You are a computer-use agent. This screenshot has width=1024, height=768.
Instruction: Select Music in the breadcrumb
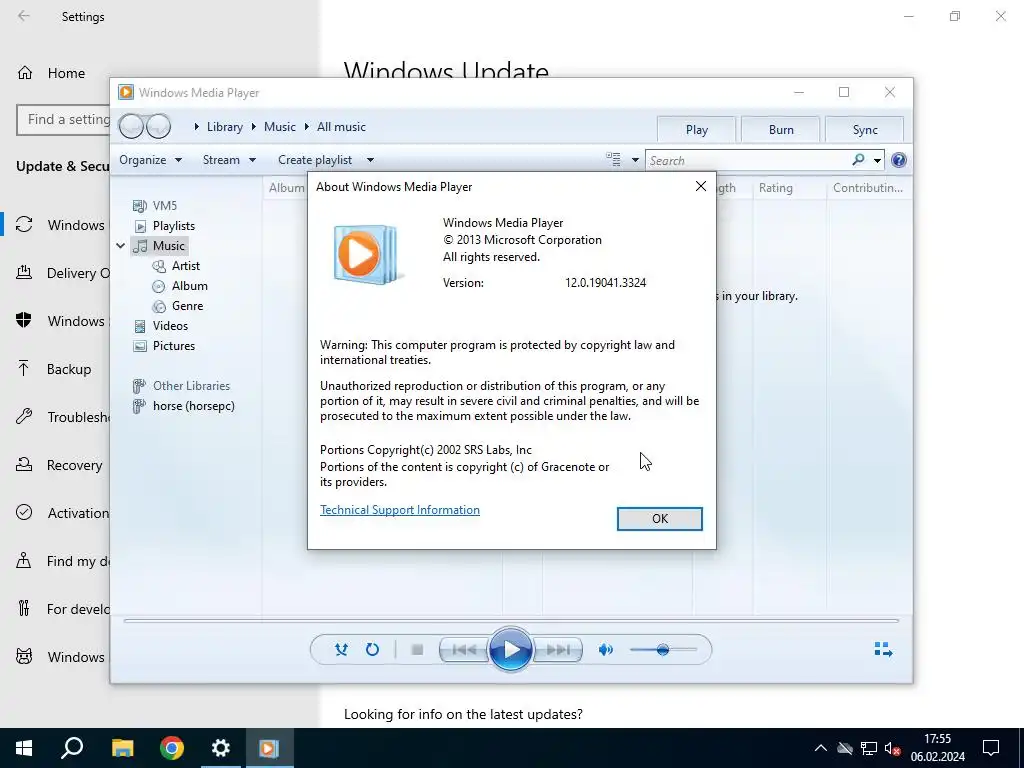(x=280, y=127)
